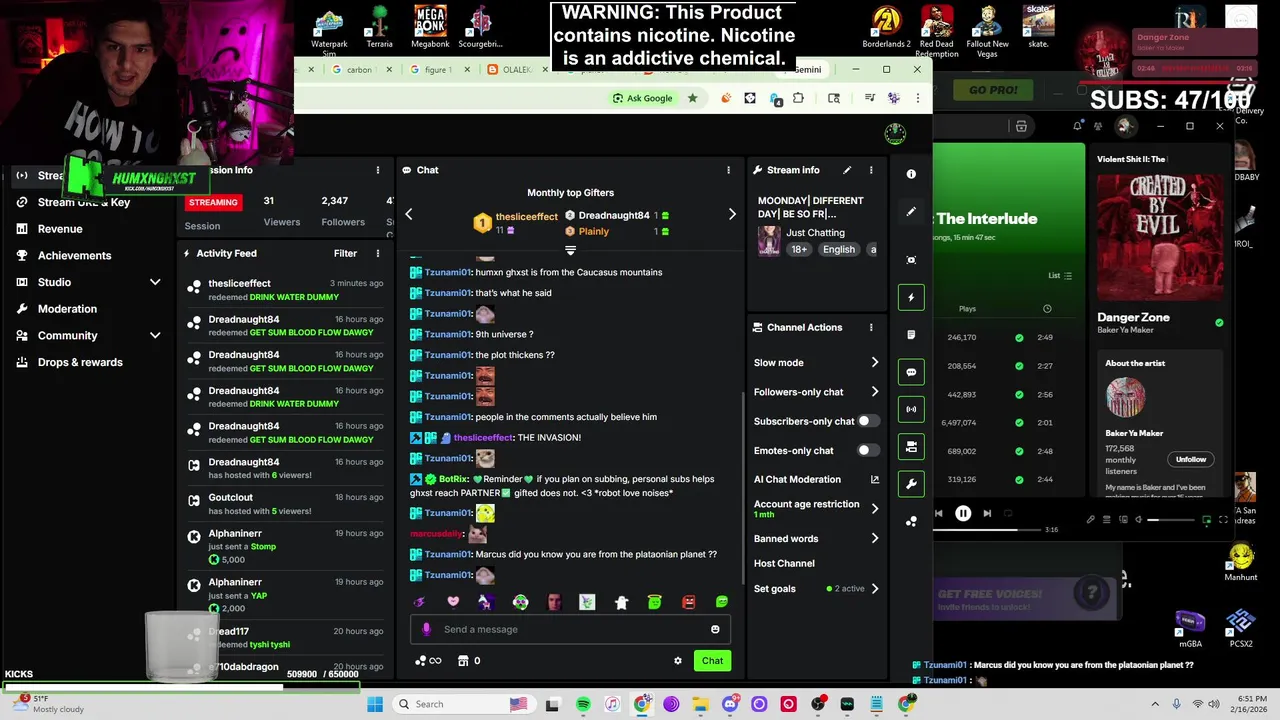Seek on Spotify playback progress bar
The image size is (1280, 720).
point(988,529)
